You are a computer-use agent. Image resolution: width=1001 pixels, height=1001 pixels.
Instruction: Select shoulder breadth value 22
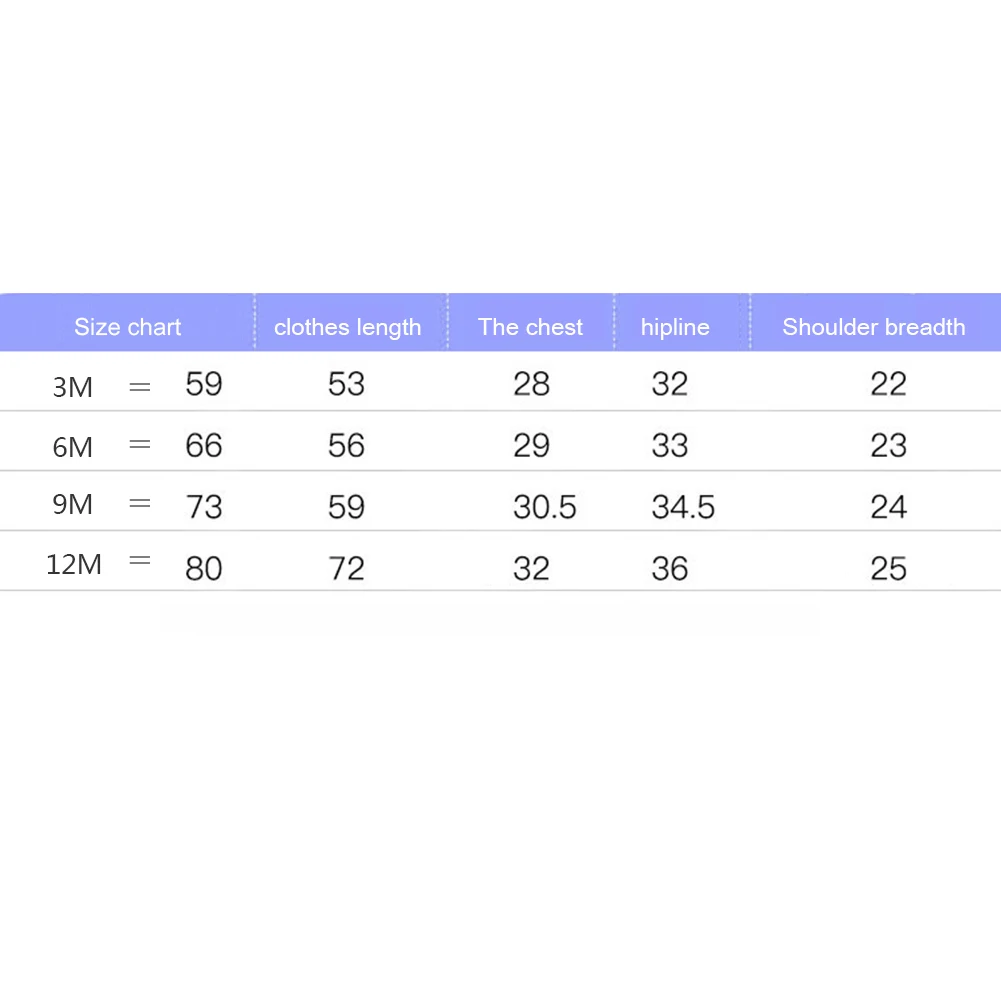(x=888, y=384)
